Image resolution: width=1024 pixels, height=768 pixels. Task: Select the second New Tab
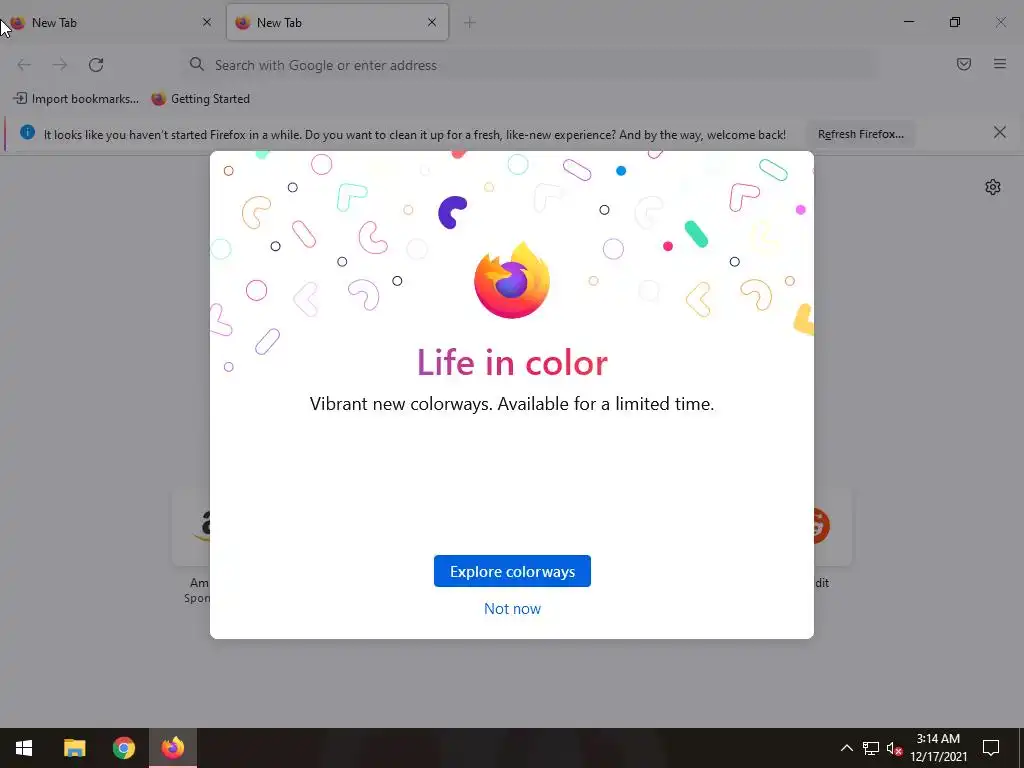click(337, 22)
